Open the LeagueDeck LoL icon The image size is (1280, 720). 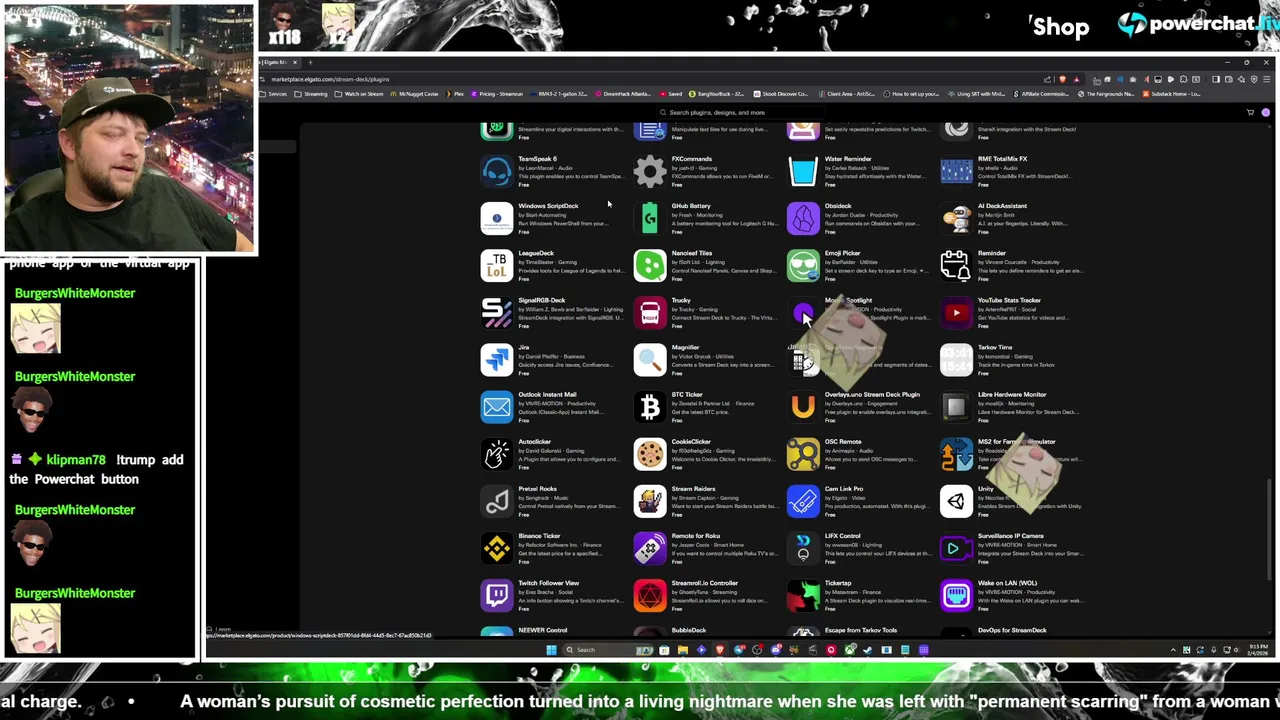[497, 266]
